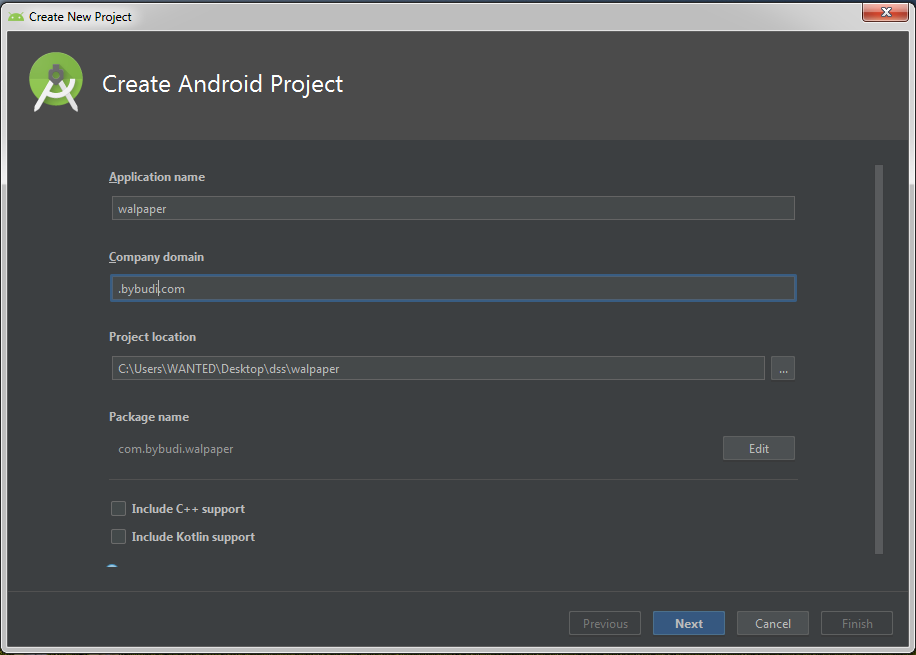916x655 pixels.
Task: Click the Finish button
Action: click(x=857, y=623)
